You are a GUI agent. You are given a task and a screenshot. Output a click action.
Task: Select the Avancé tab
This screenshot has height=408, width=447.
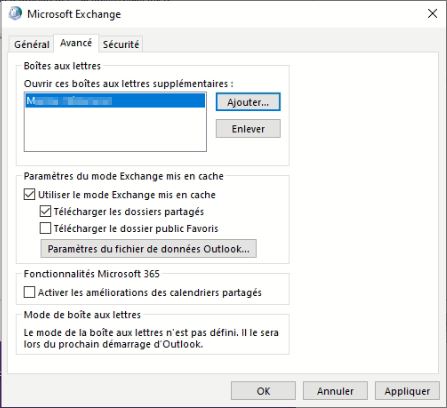coord(76,43)
